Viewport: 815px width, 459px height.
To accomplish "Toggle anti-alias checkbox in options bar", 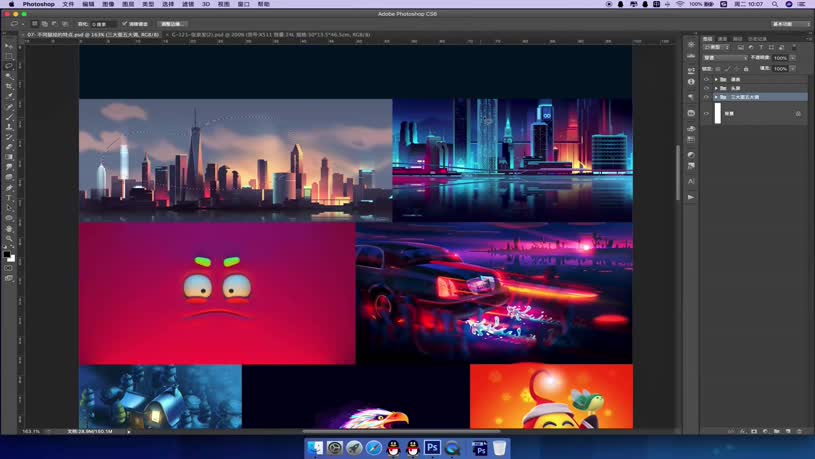I will pos(124,24).
